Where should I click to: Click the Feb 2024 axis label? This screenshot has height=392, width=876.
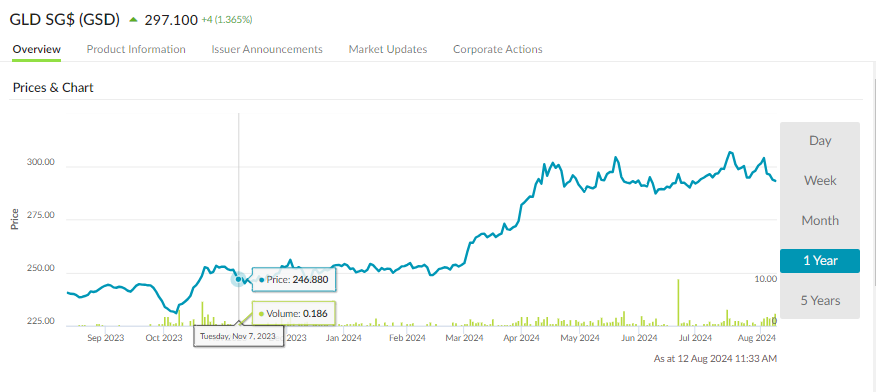click(x=407, y=338)
